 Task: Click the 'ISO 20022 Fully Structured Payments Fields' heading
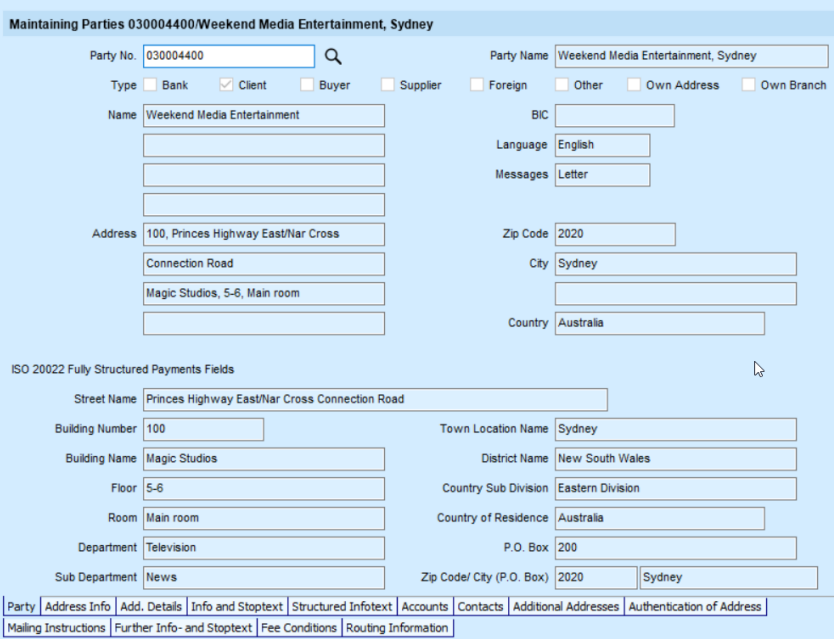pos(123,369)
